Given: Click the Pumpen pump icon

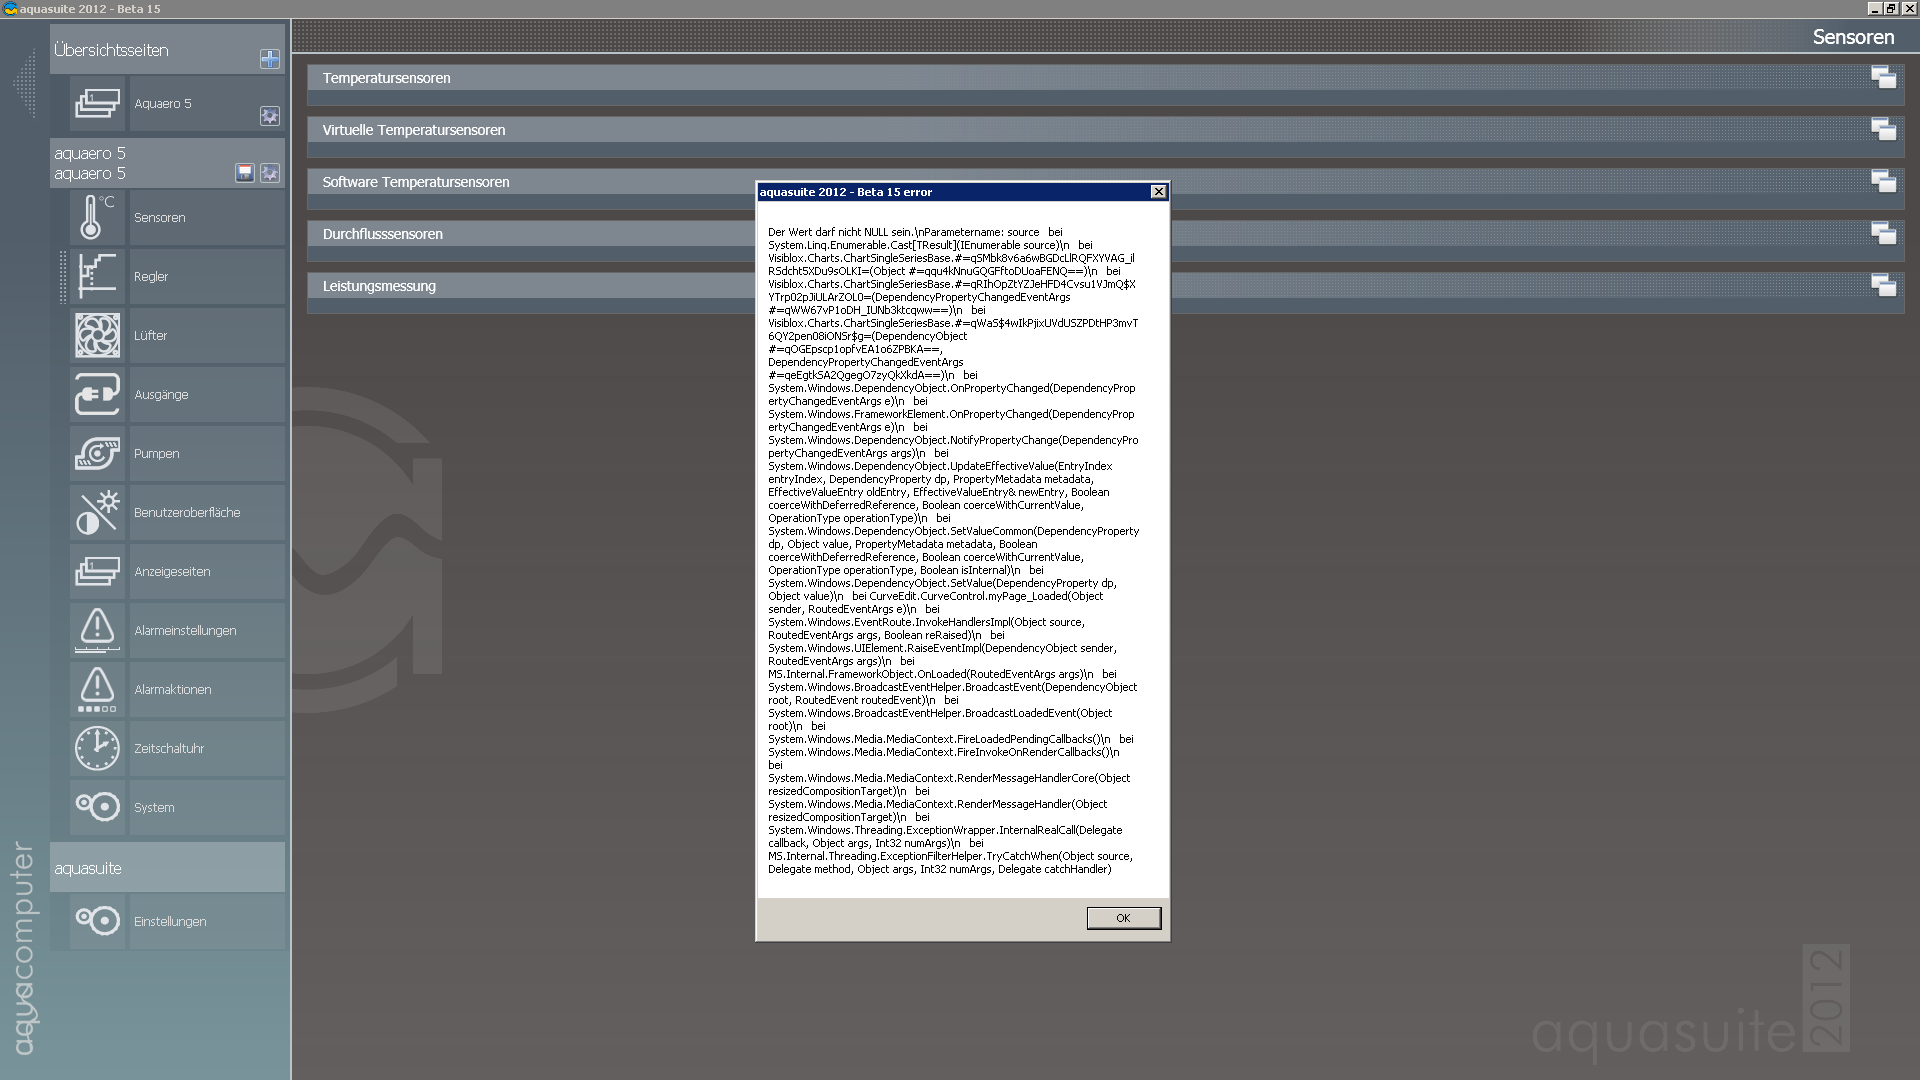Looking at the screenshot, I should click(x=97, y=453).
